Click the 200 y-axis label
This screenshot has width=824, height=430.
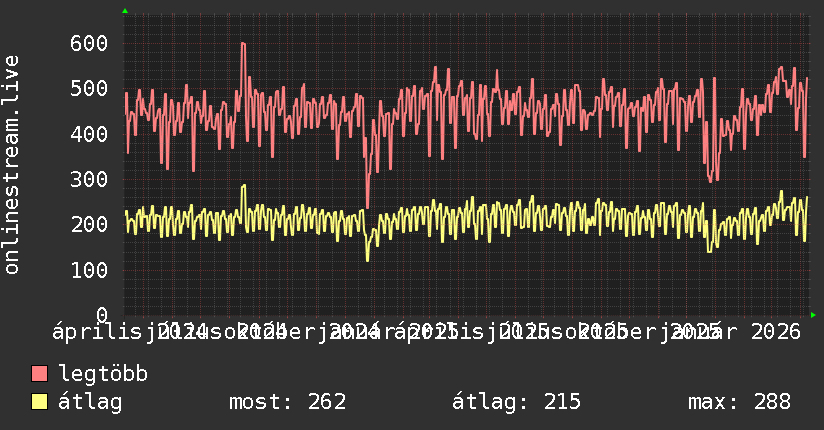point(89,225)
